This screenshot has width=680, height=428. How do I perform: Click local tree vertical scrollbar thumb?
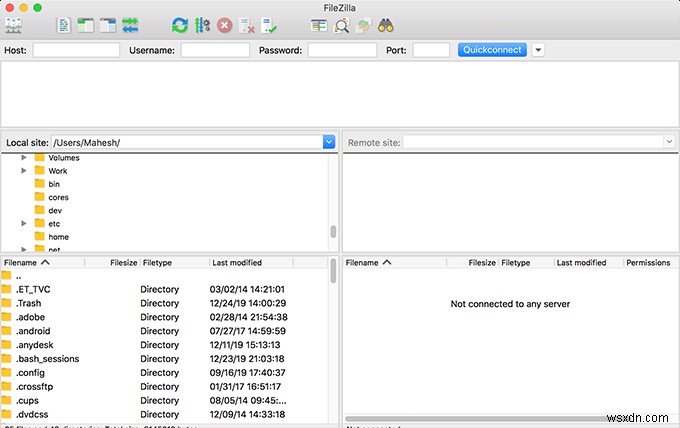[x=333, y=232]
